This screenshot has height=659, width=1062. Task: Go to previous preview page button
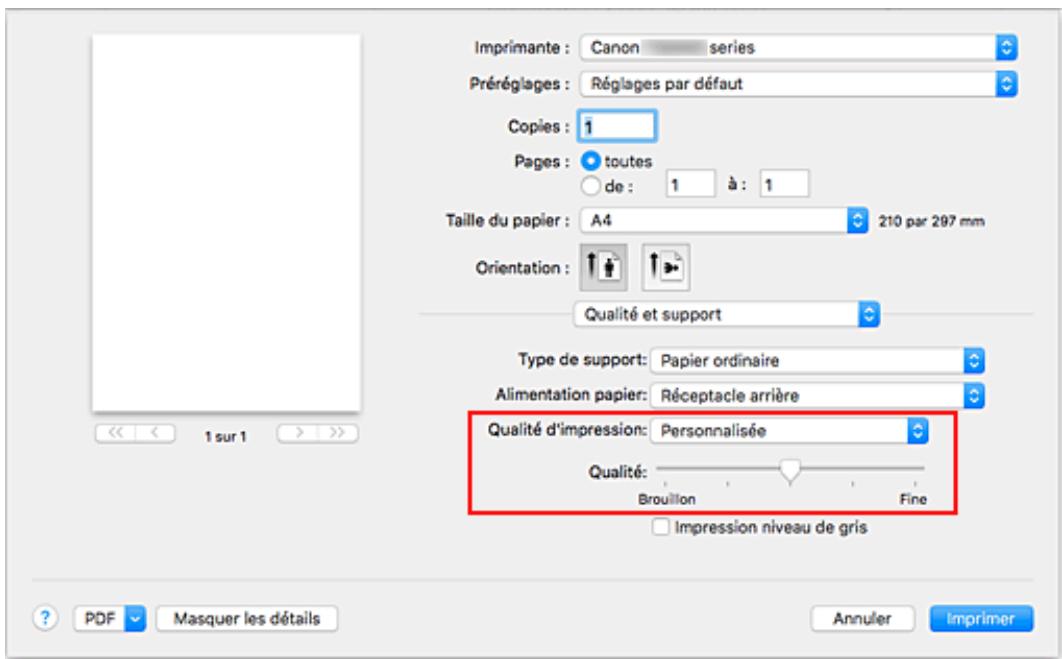[155, 433]
